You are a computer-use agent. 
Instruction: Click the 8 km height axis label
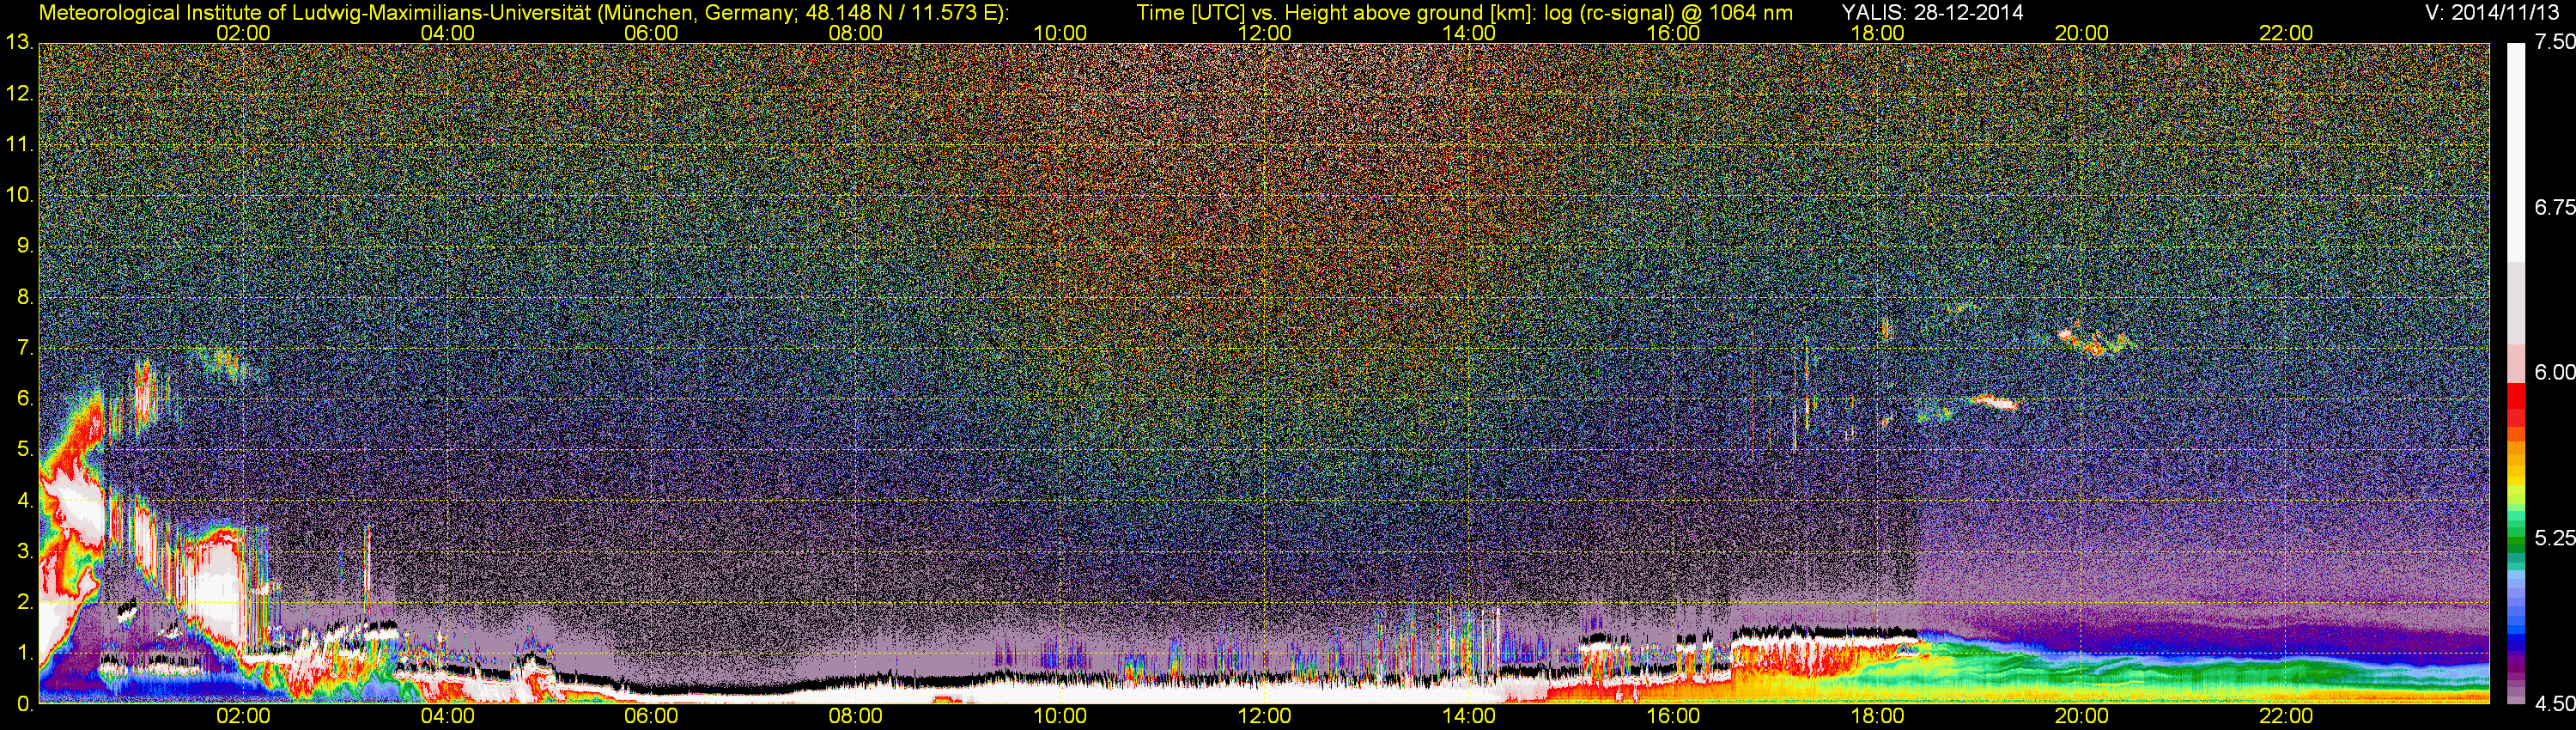coord(25,297)
